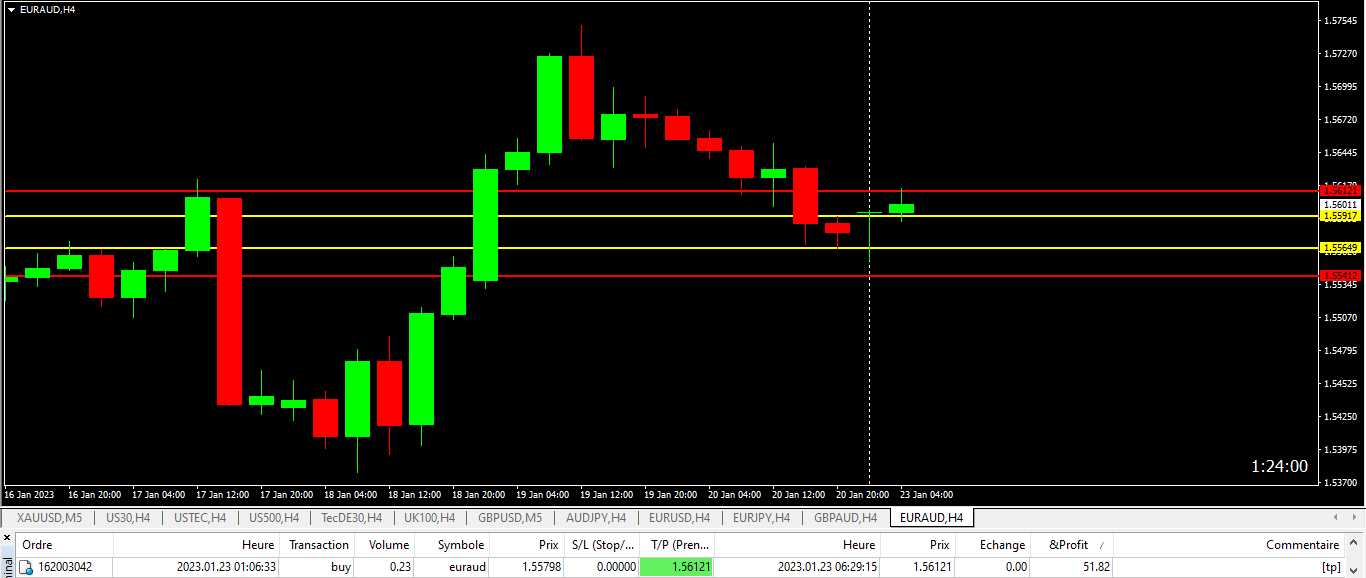Image resolution: width=1366 pixels, height=578 pixels.
Task: Sort by the Transaction column header
Action: (318, 545)
